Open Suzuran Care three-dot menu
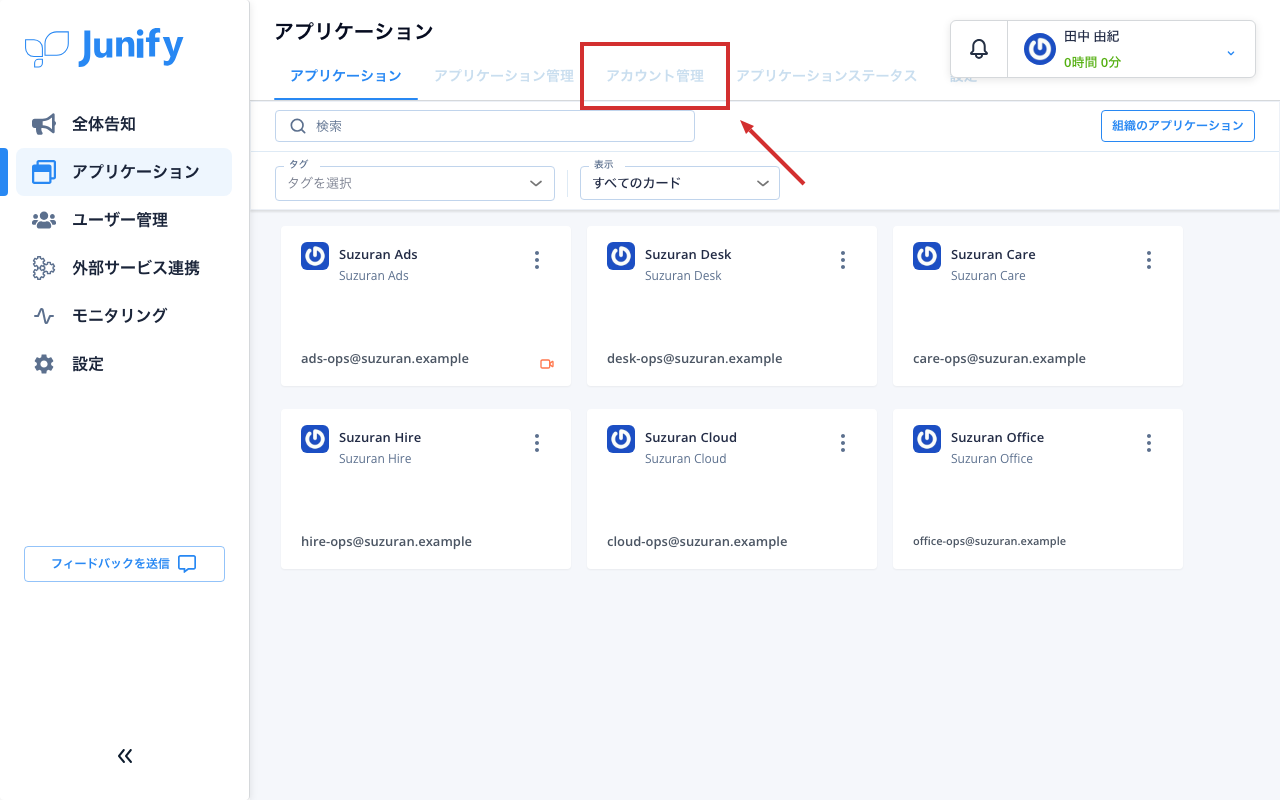The height and width of the screenshot is (800, 1280). tap(1149, 260)
